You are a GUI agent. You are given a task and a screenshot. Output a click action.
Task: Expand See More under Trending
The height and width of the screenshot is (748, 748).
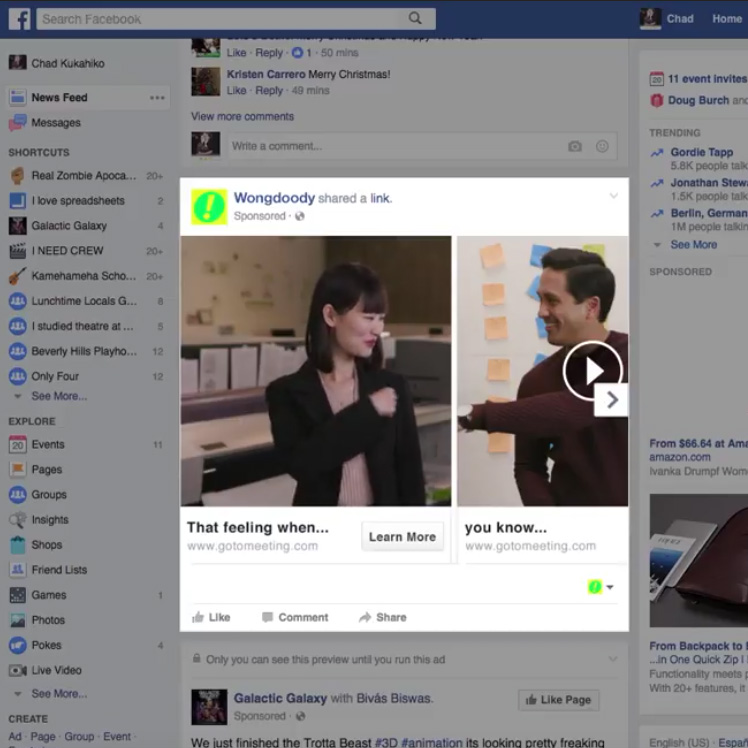[694, 245]
